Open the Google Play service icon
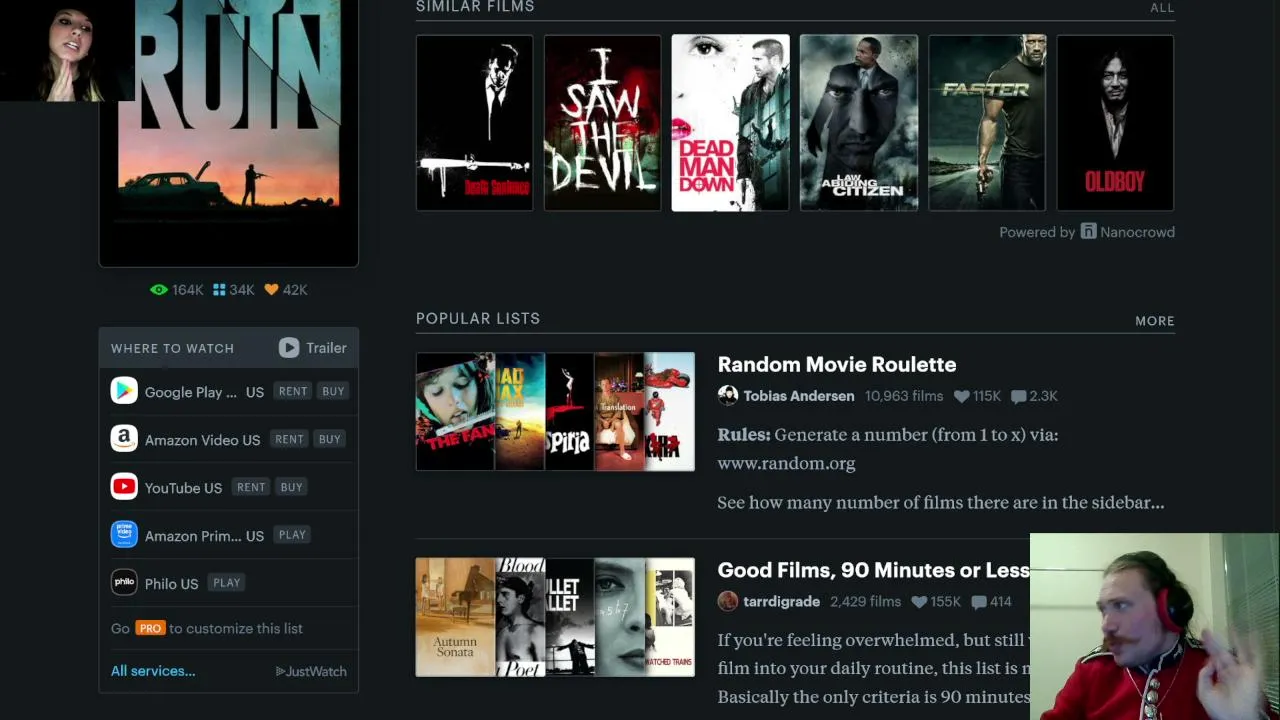The width and height of the screenshot is (1280, 720). point(124,391)
